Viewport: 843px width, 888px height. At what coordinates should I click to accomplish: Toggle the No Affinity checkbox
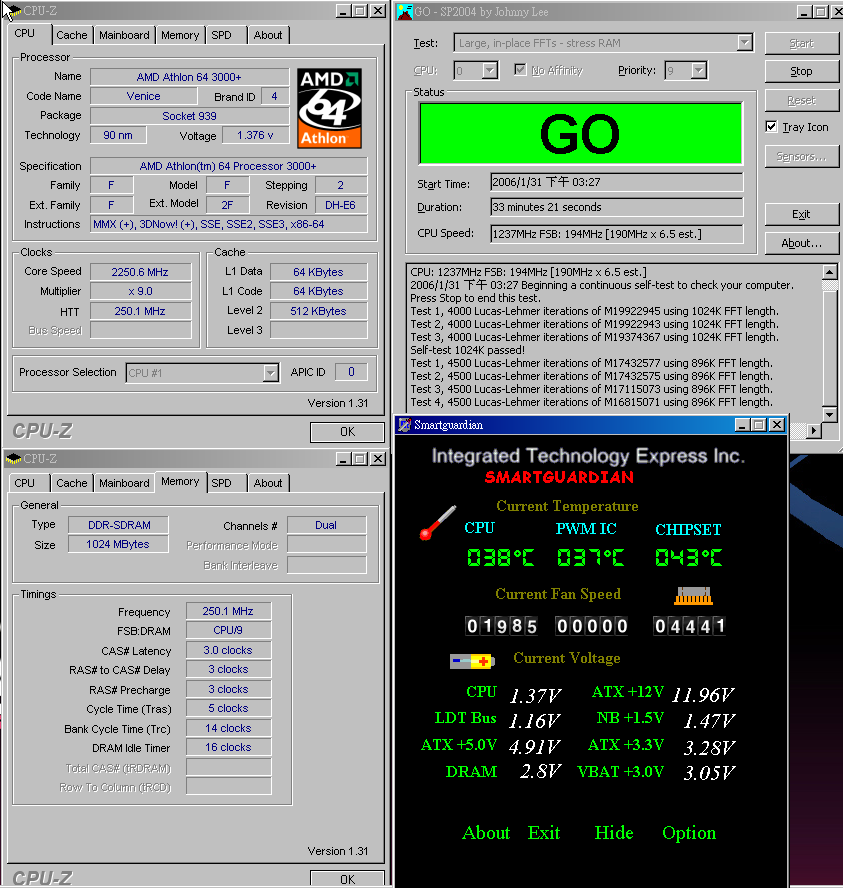(x=520, y=70)
